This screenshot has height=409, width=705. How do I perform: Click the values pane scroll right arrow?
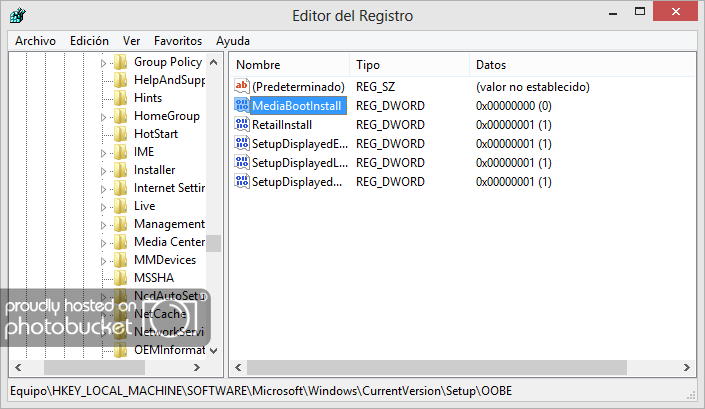[x=687, y=367]
